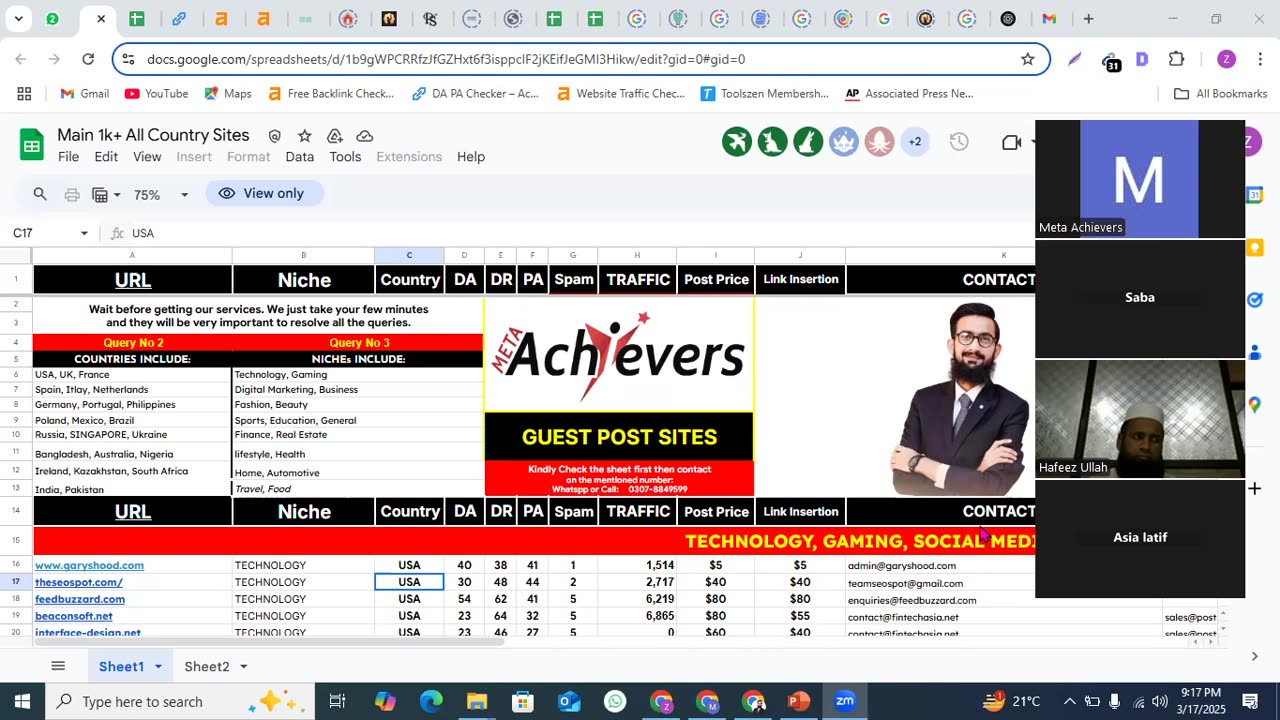The width and height of the screenshot is (1280, 720).
Task: Open the All Bookmarks folder
Action: coord(1220,94)
